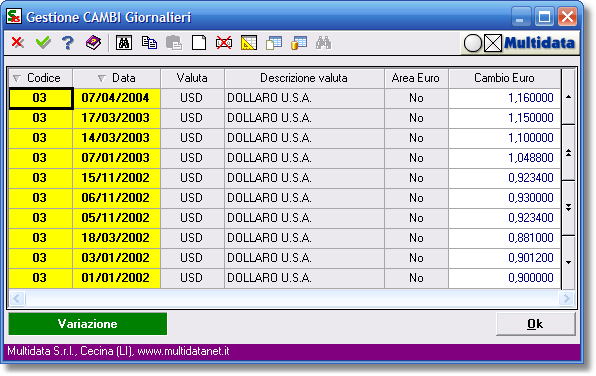Screen dimensions: 596x376
Task: Select date cell 05/11/2002
Action: point(116,218)
